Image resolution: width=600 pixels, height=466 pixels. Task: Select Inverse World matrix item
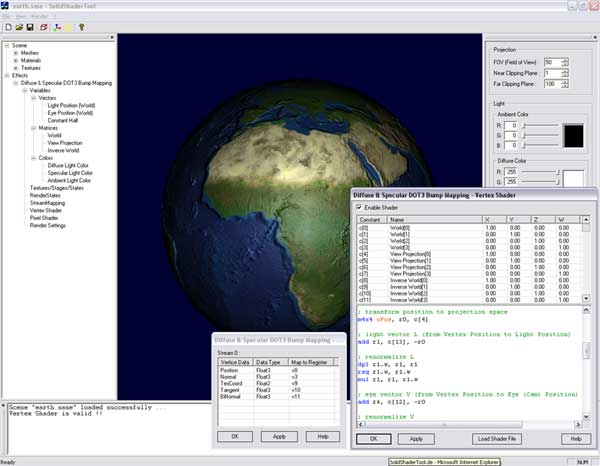[x=63, y=150]
